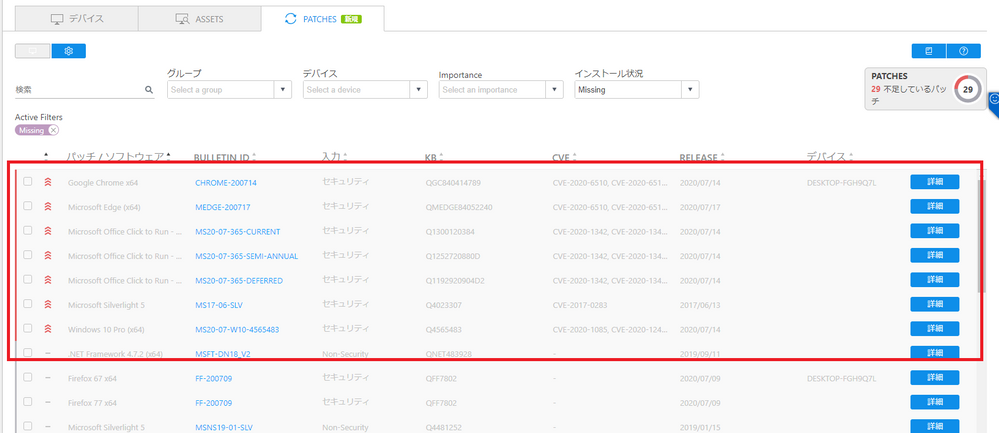
Task: Switch to device view with monitor icon button
Action: [x=32, y=51]
